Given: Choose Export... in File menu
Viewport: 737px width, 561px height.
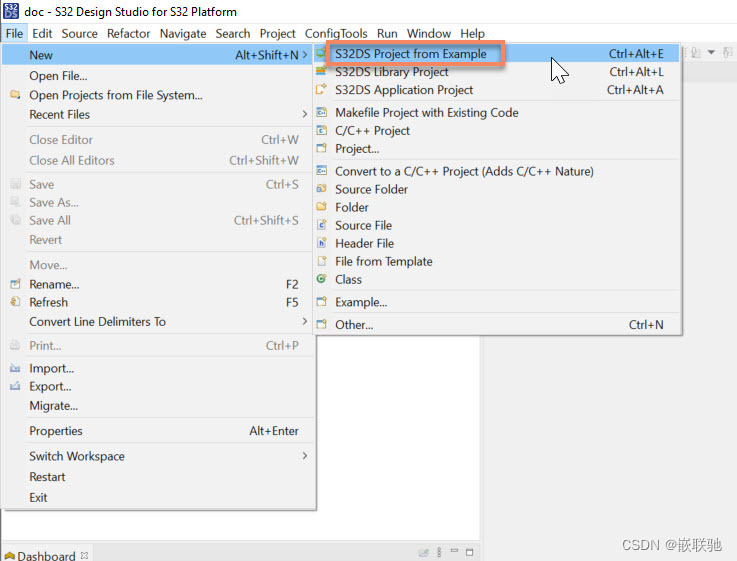Looking at the screenshot, I should (x=158, y=386).
